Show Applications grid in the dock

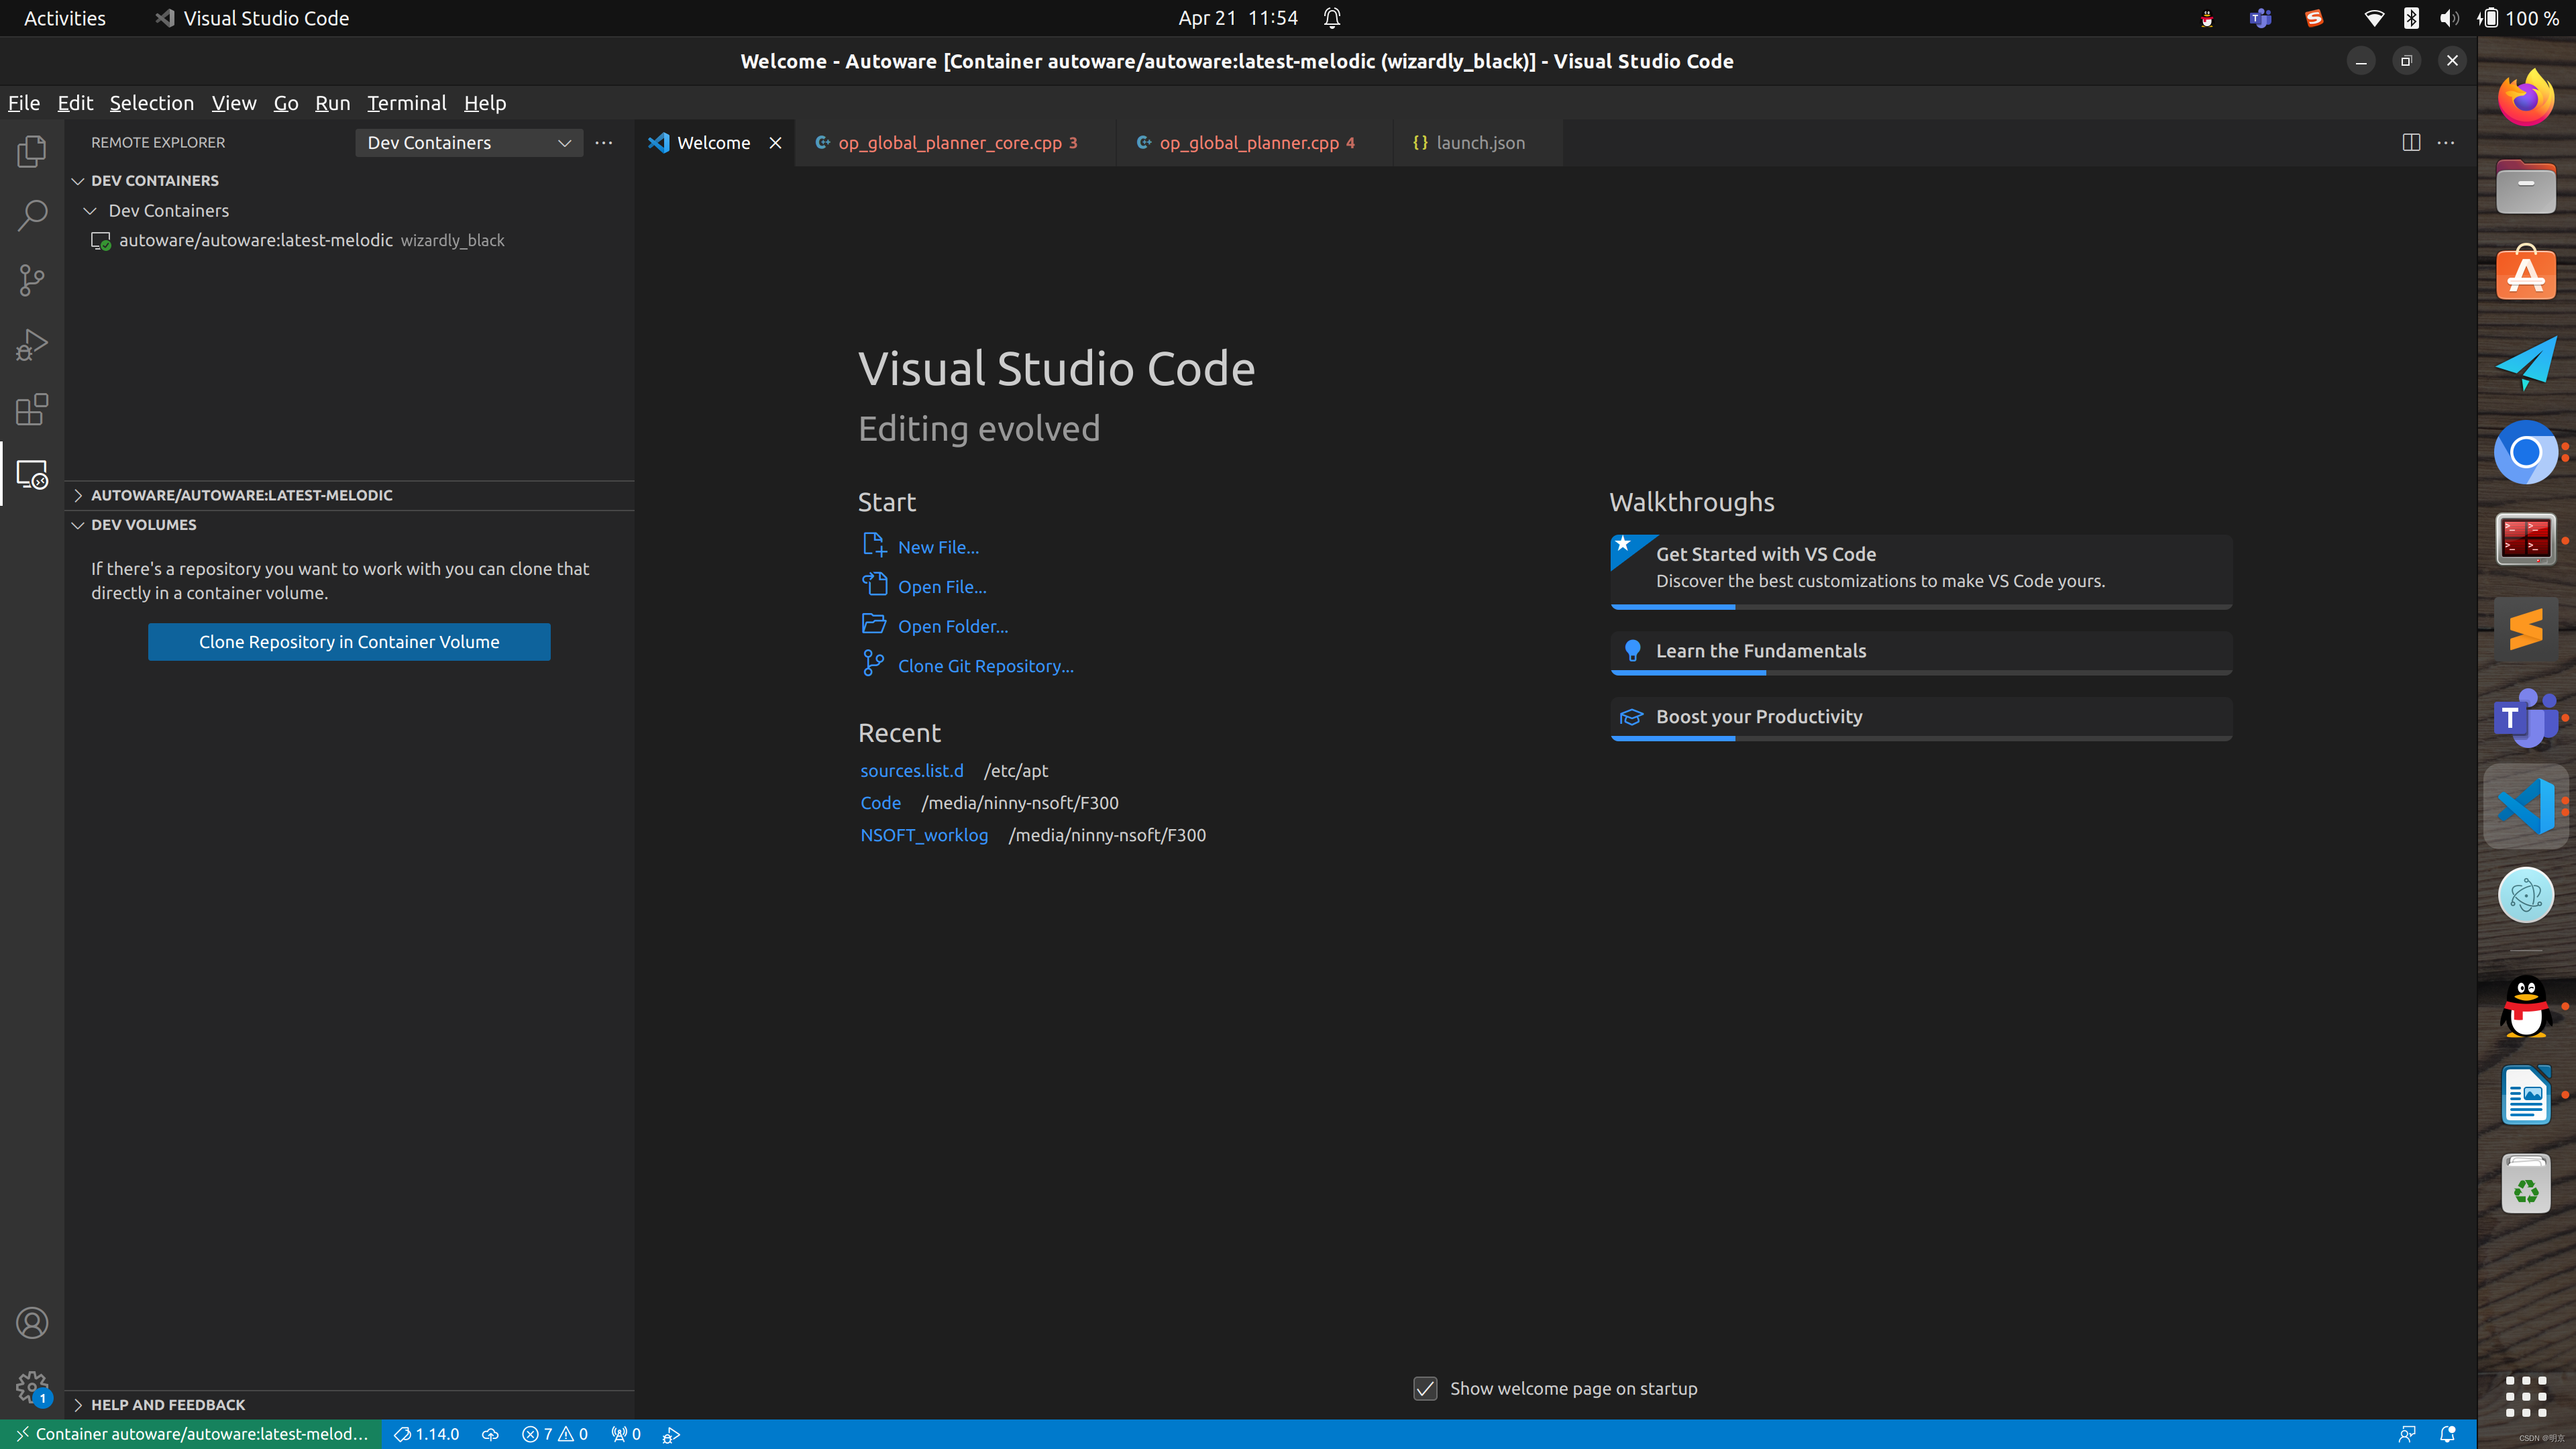(2526, 1396)
